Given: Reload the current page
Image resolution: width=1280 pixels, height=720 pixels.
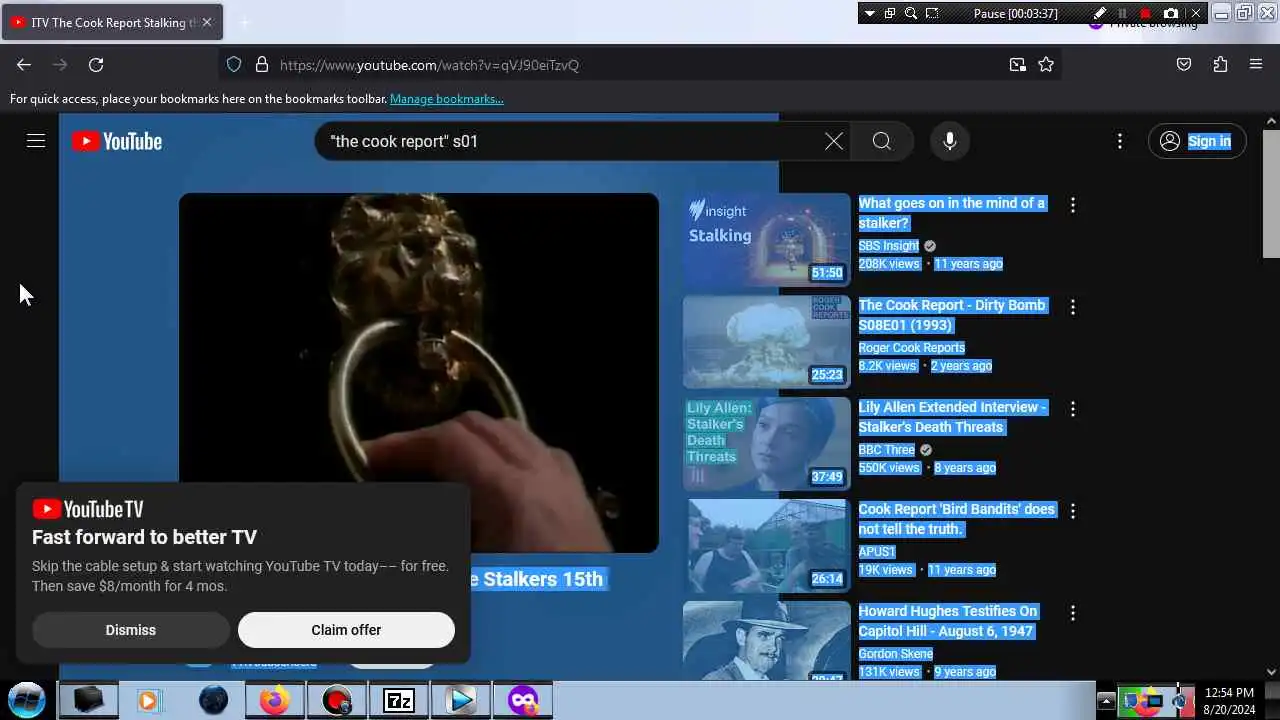Looking at the screenshot, I should [x=96, y=65].
